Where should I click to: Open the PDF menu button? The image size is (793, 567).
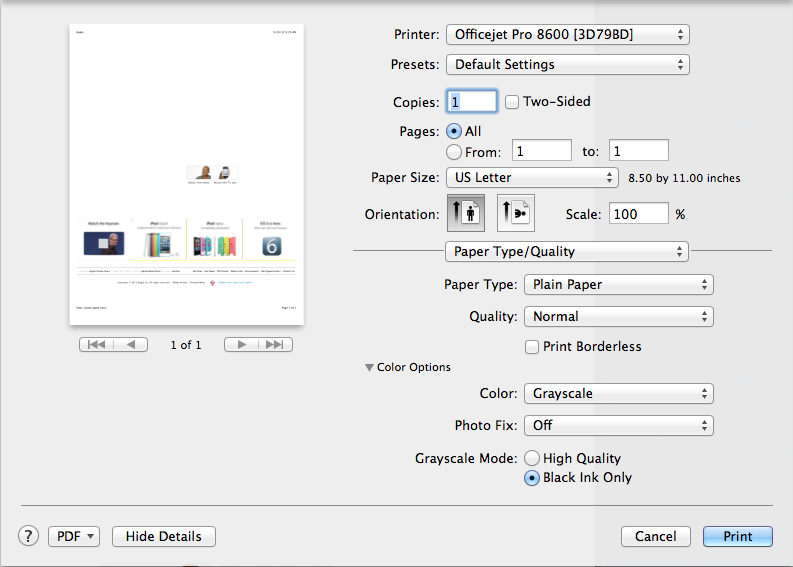[75, 536]
